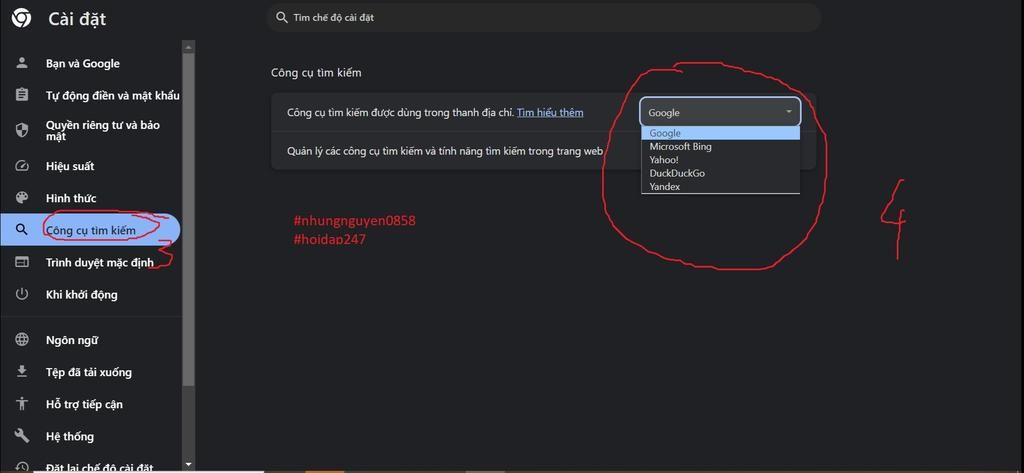
Task: Click the download icon for Tệp đã tải xuống
Action: click(x=22, y=372)
